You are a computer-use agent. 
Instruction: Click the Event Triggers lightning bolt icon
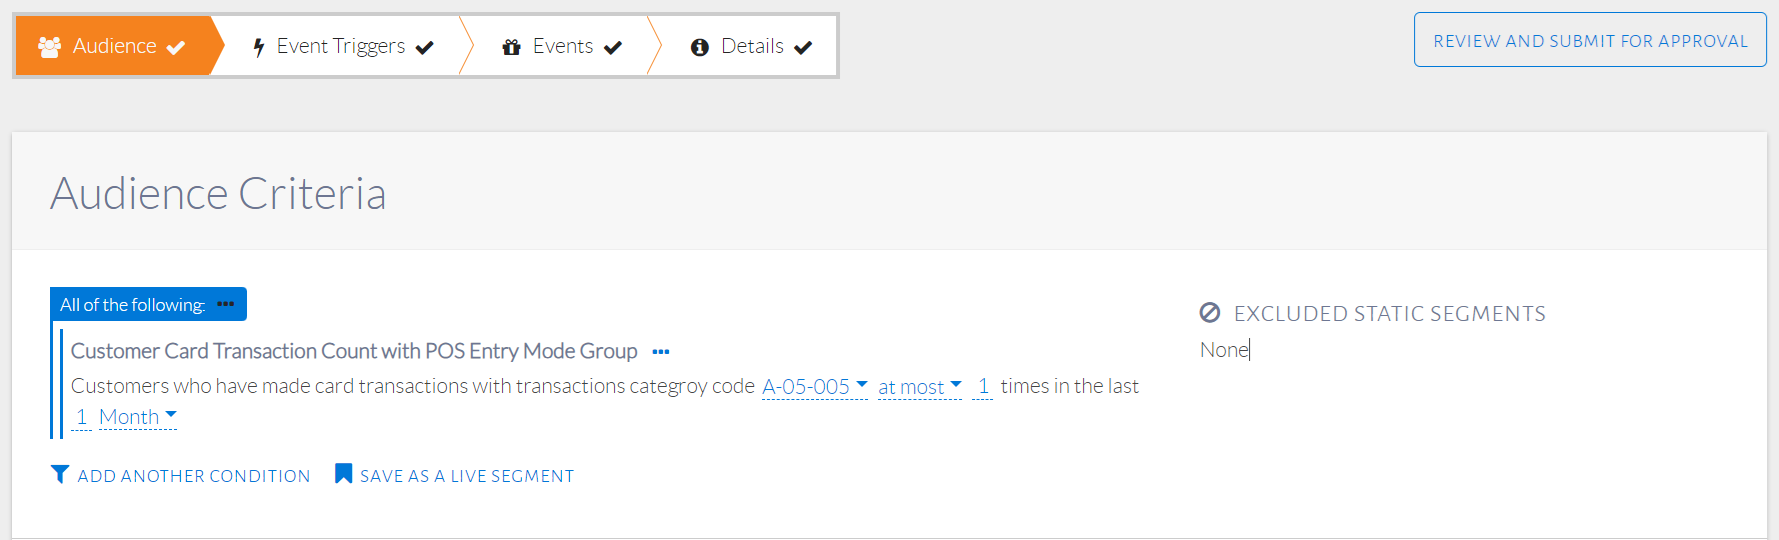259,47
